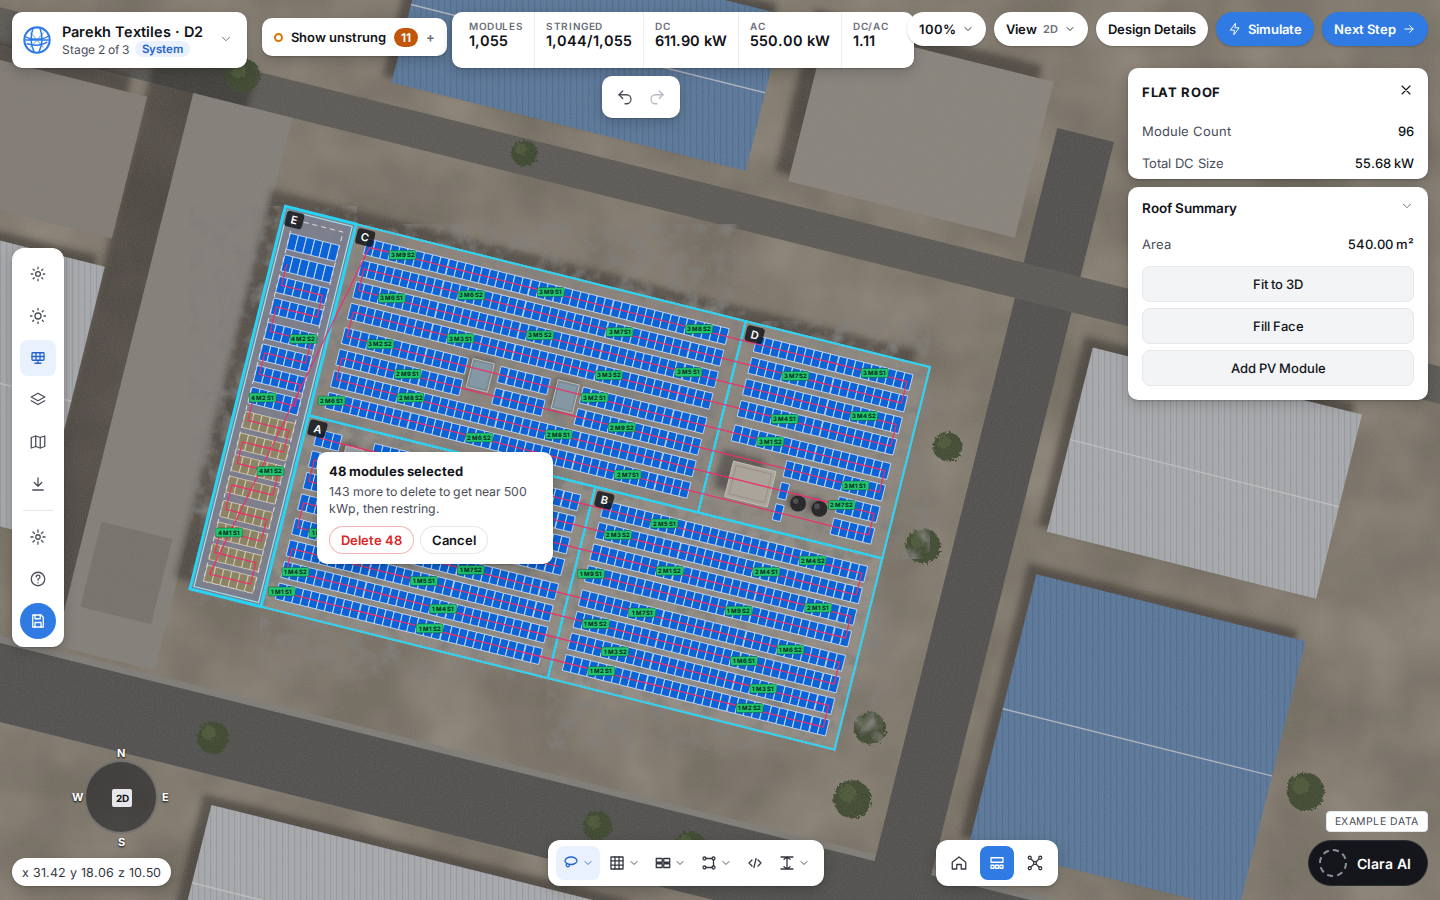Go to the home view icon

click(x=959, y=863)
